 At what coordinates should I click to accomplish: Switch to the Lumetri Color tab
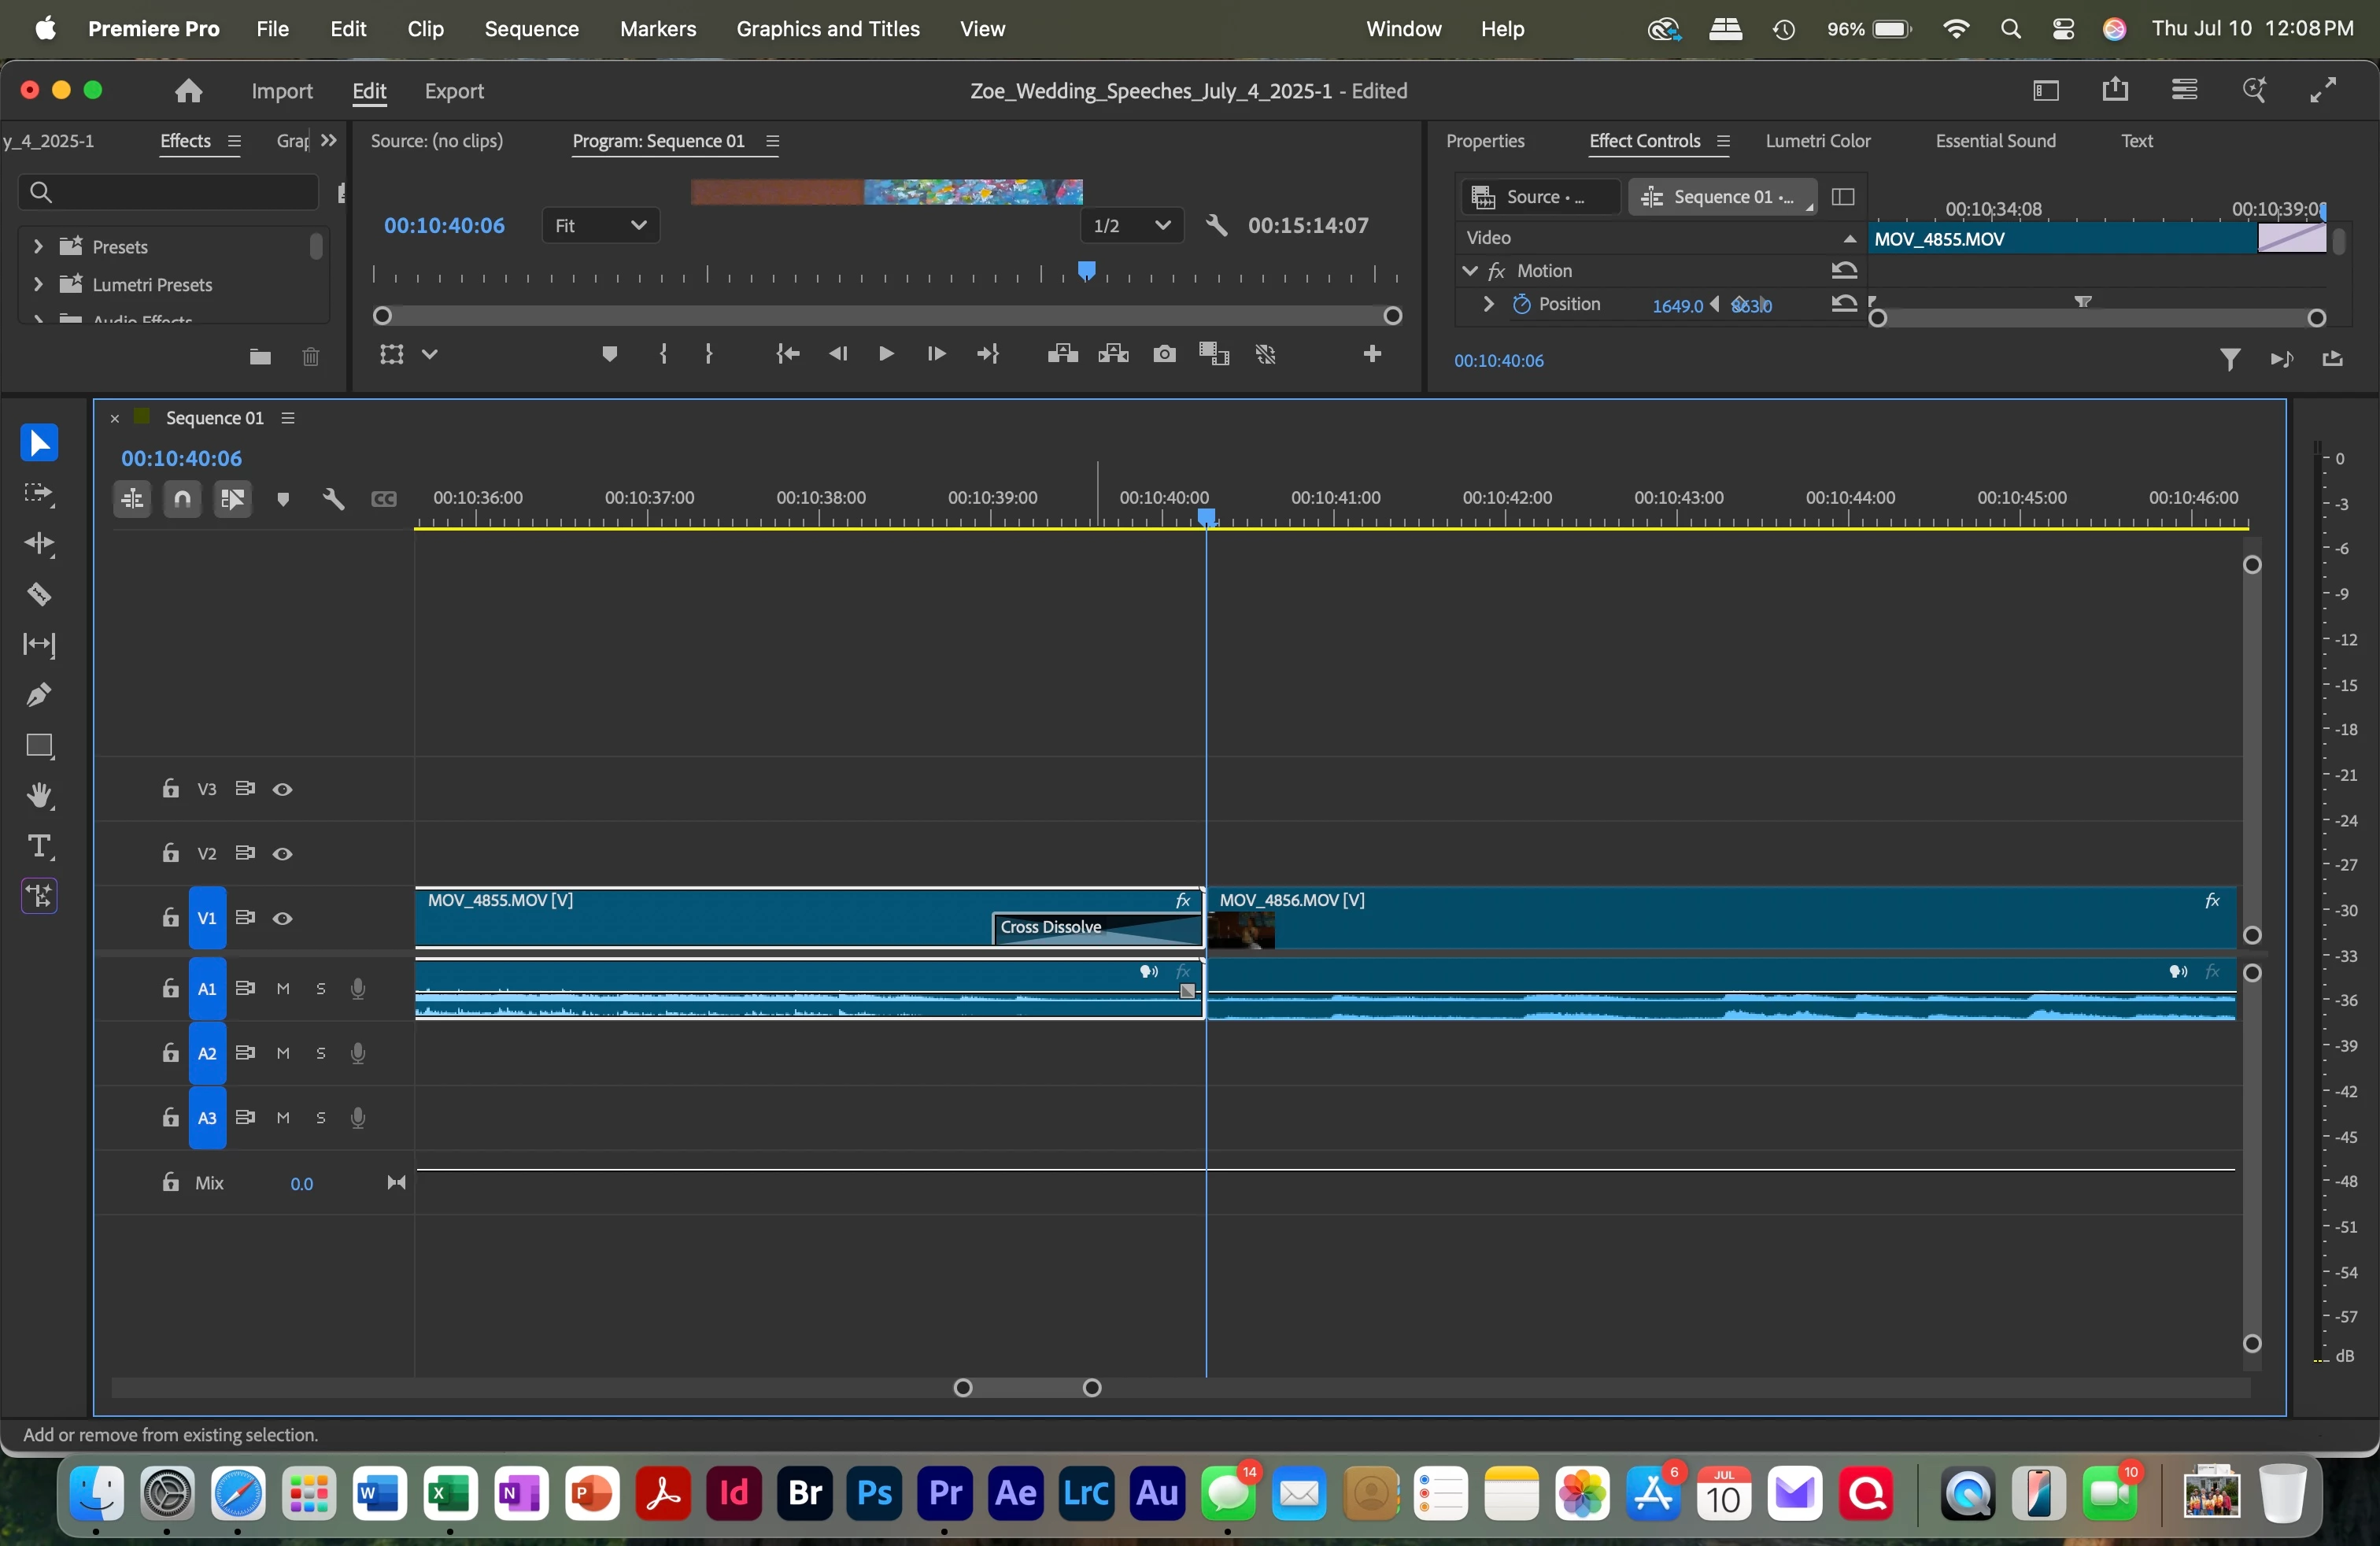(1817, 141)
